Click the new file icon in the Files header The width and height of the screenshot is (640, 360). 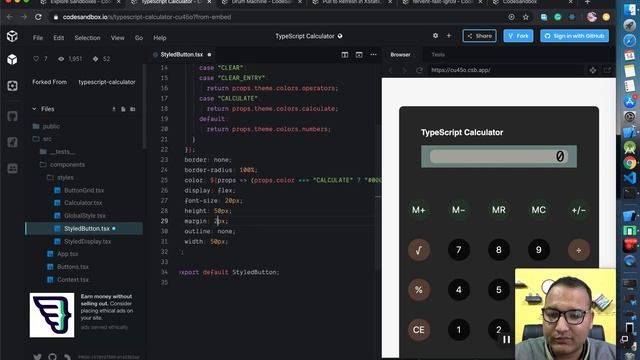[123, 109]
